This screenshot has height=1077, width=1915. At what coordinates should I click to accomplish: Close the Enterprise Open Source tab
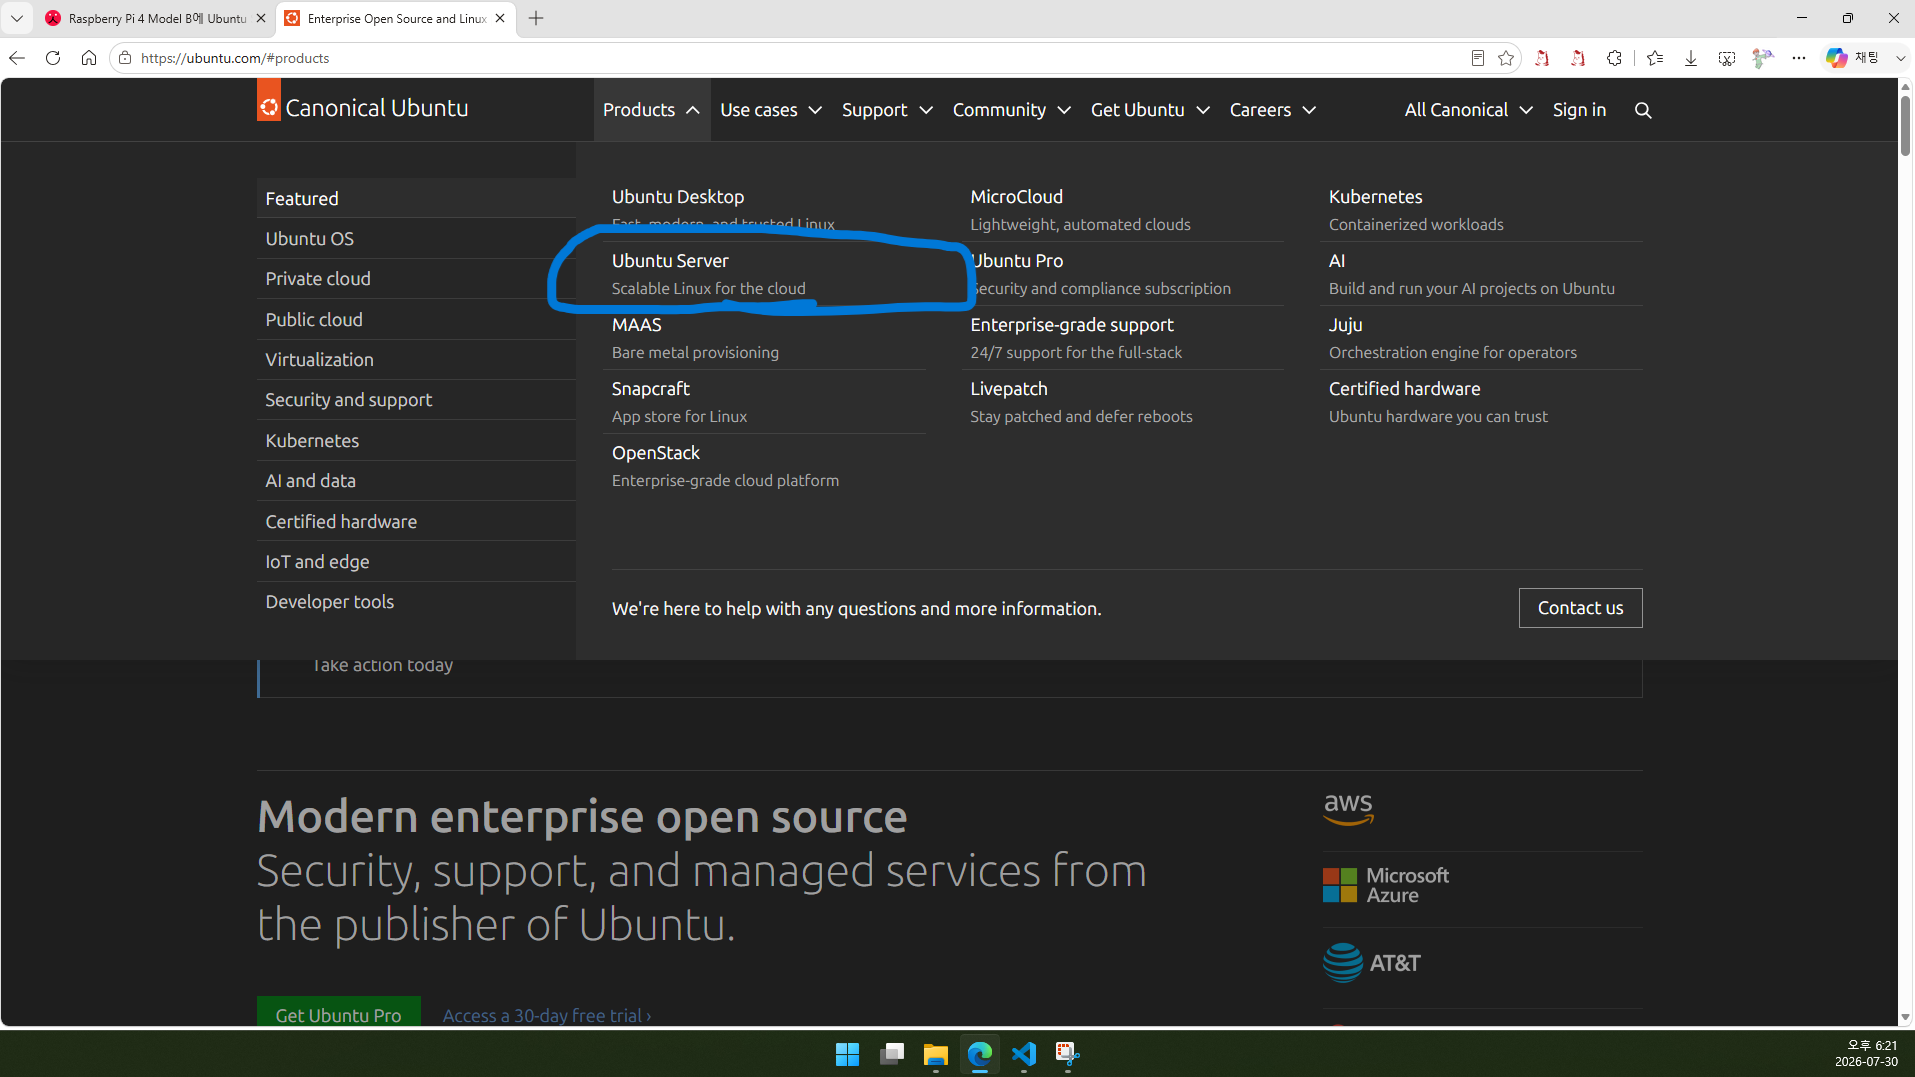tap(500, 18)
